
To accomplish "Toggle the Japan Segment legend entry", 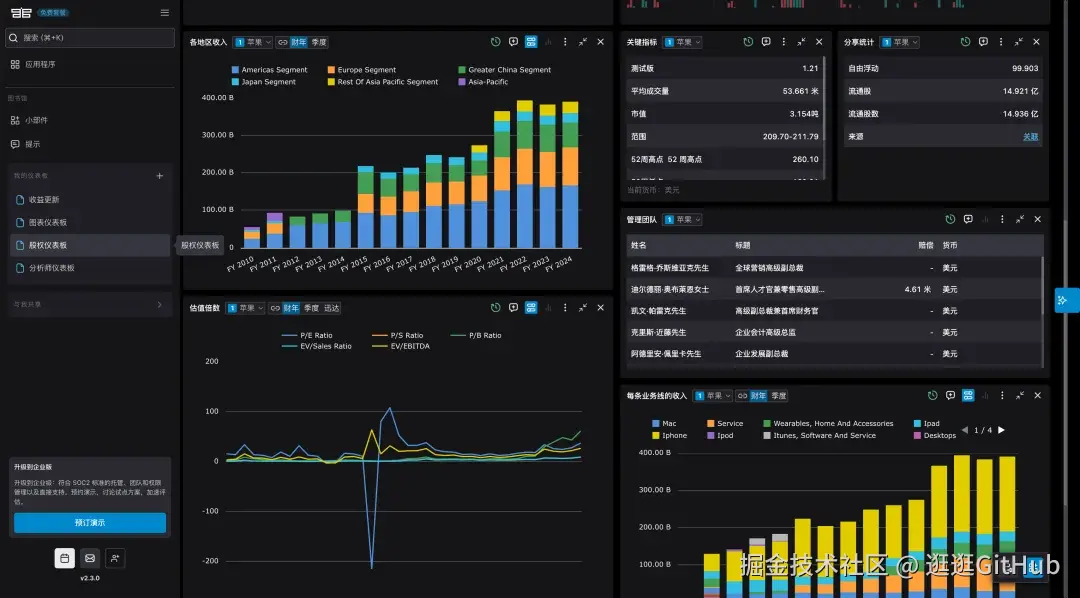I will 264,82.
